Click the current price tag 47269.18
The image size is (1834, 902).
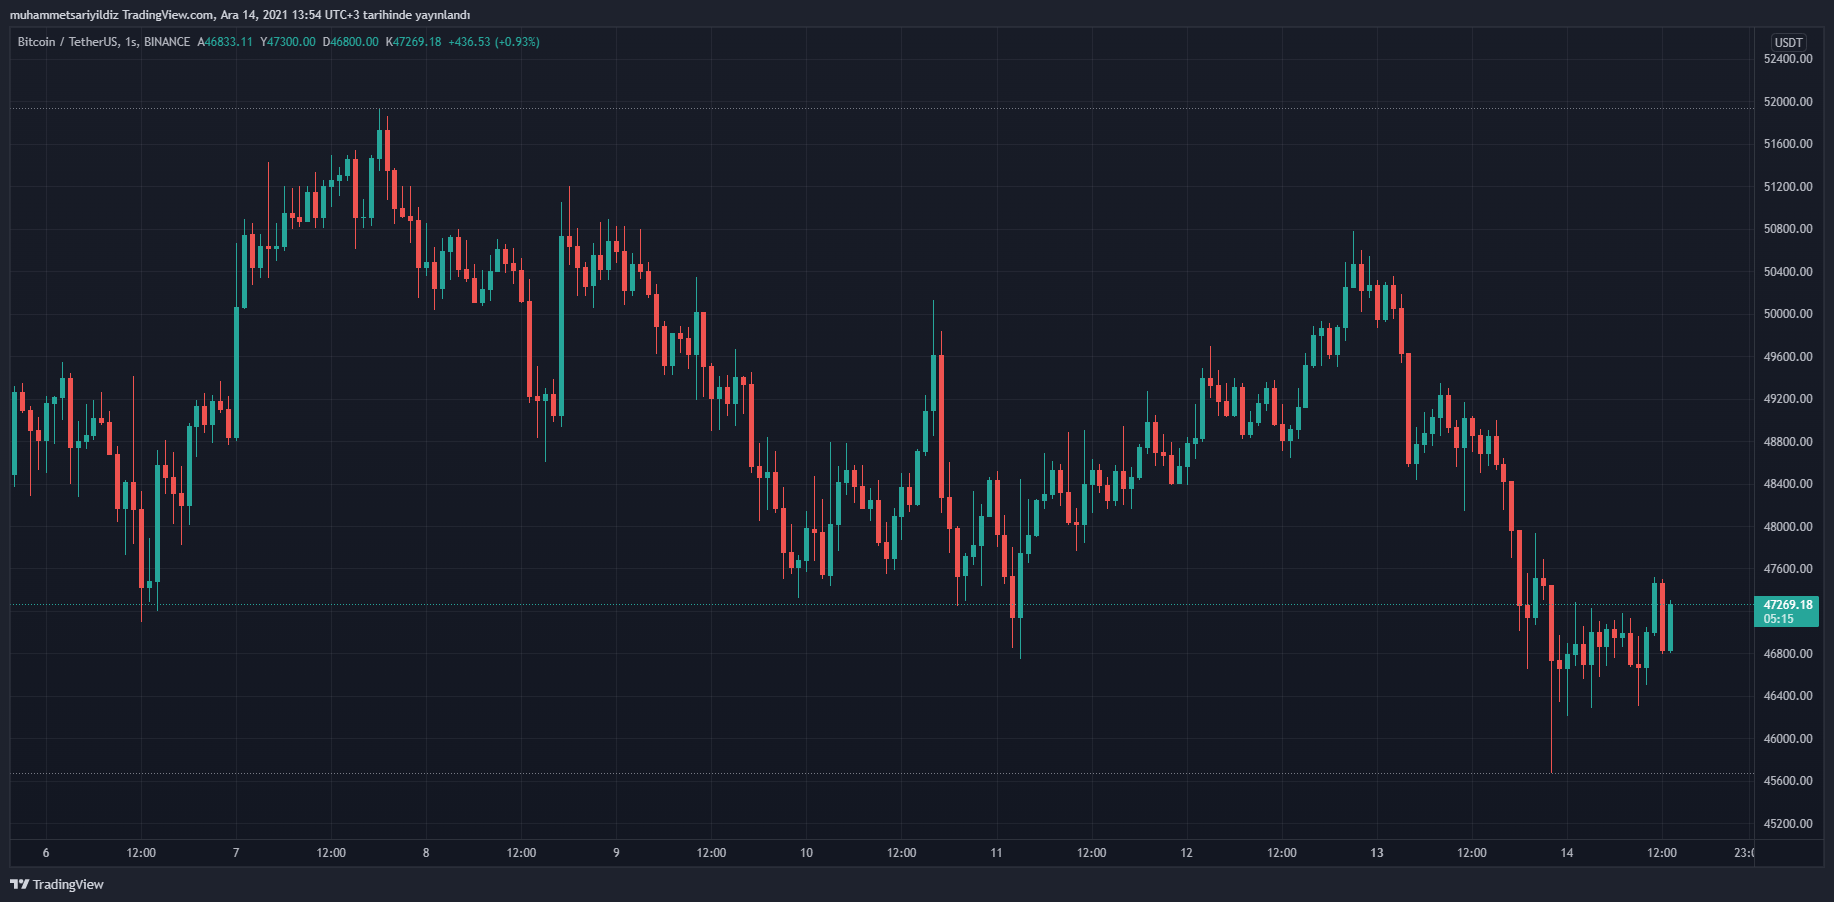click(1787, 605)
